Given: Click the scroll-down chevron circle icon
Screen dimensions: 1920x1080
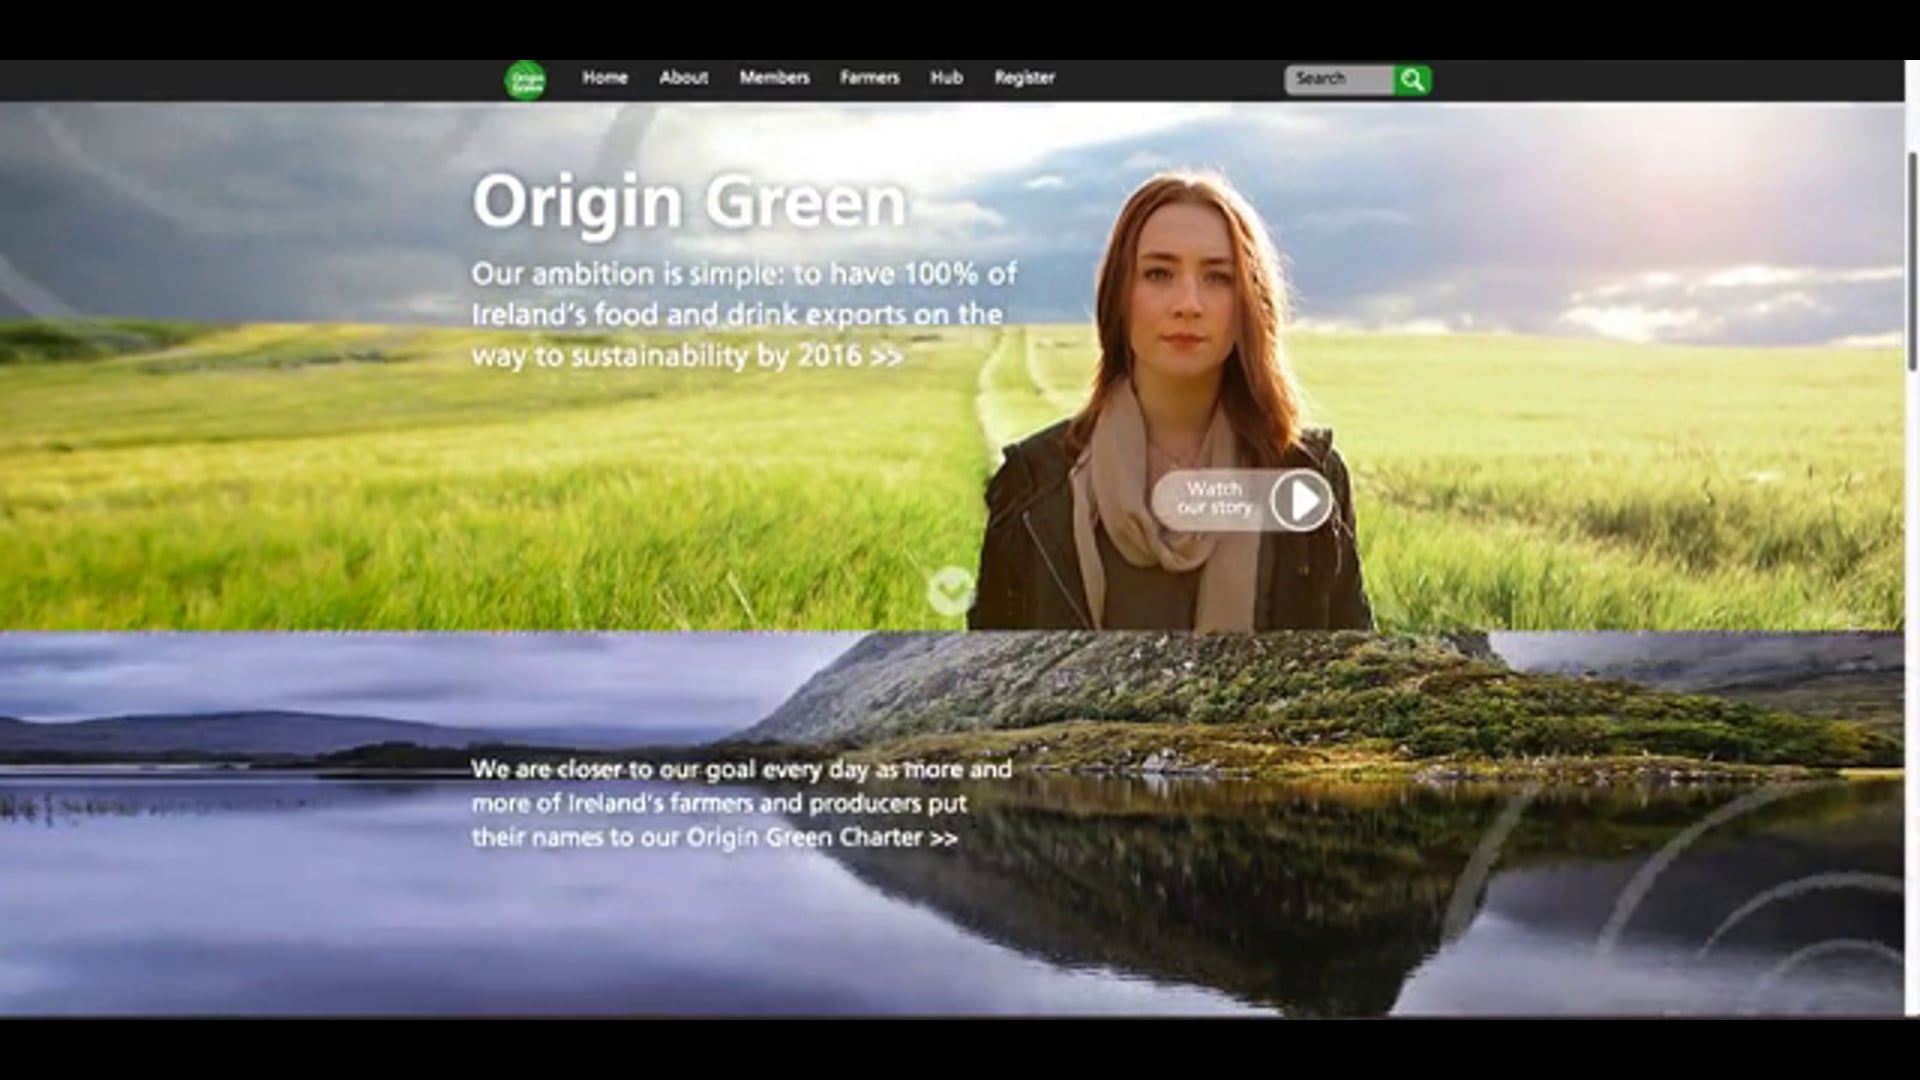Looking at the screenshot, I should (950, 591).
